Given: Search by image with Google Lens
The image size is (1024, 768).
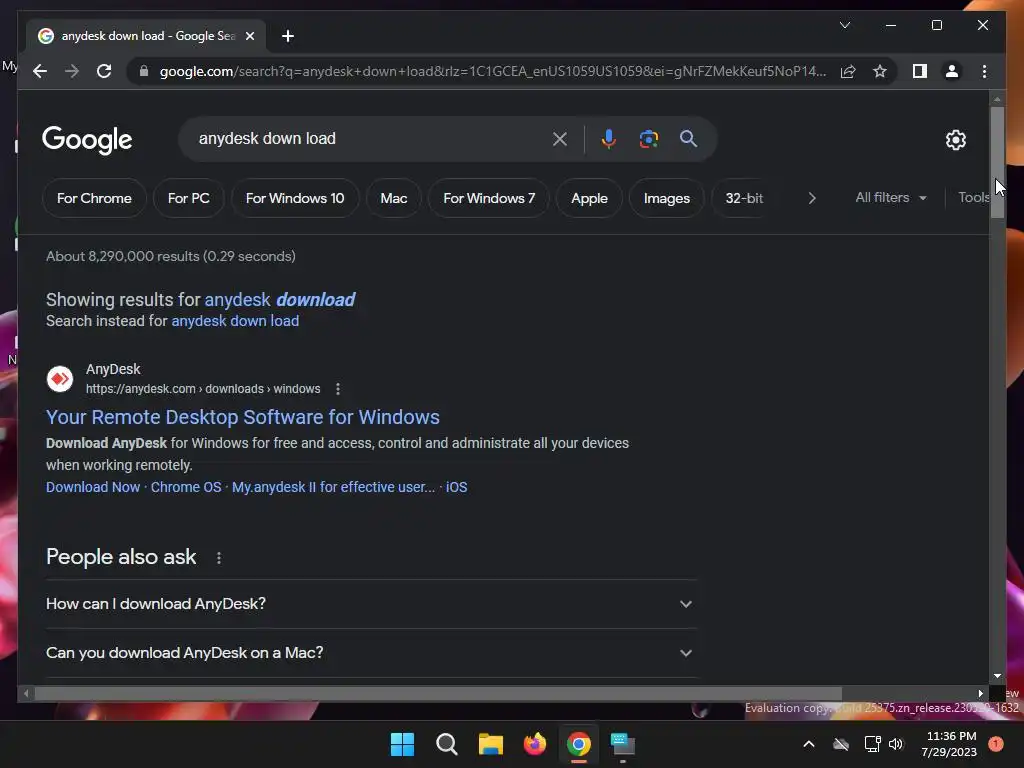Looking at the screenshot, I should 648,139.
